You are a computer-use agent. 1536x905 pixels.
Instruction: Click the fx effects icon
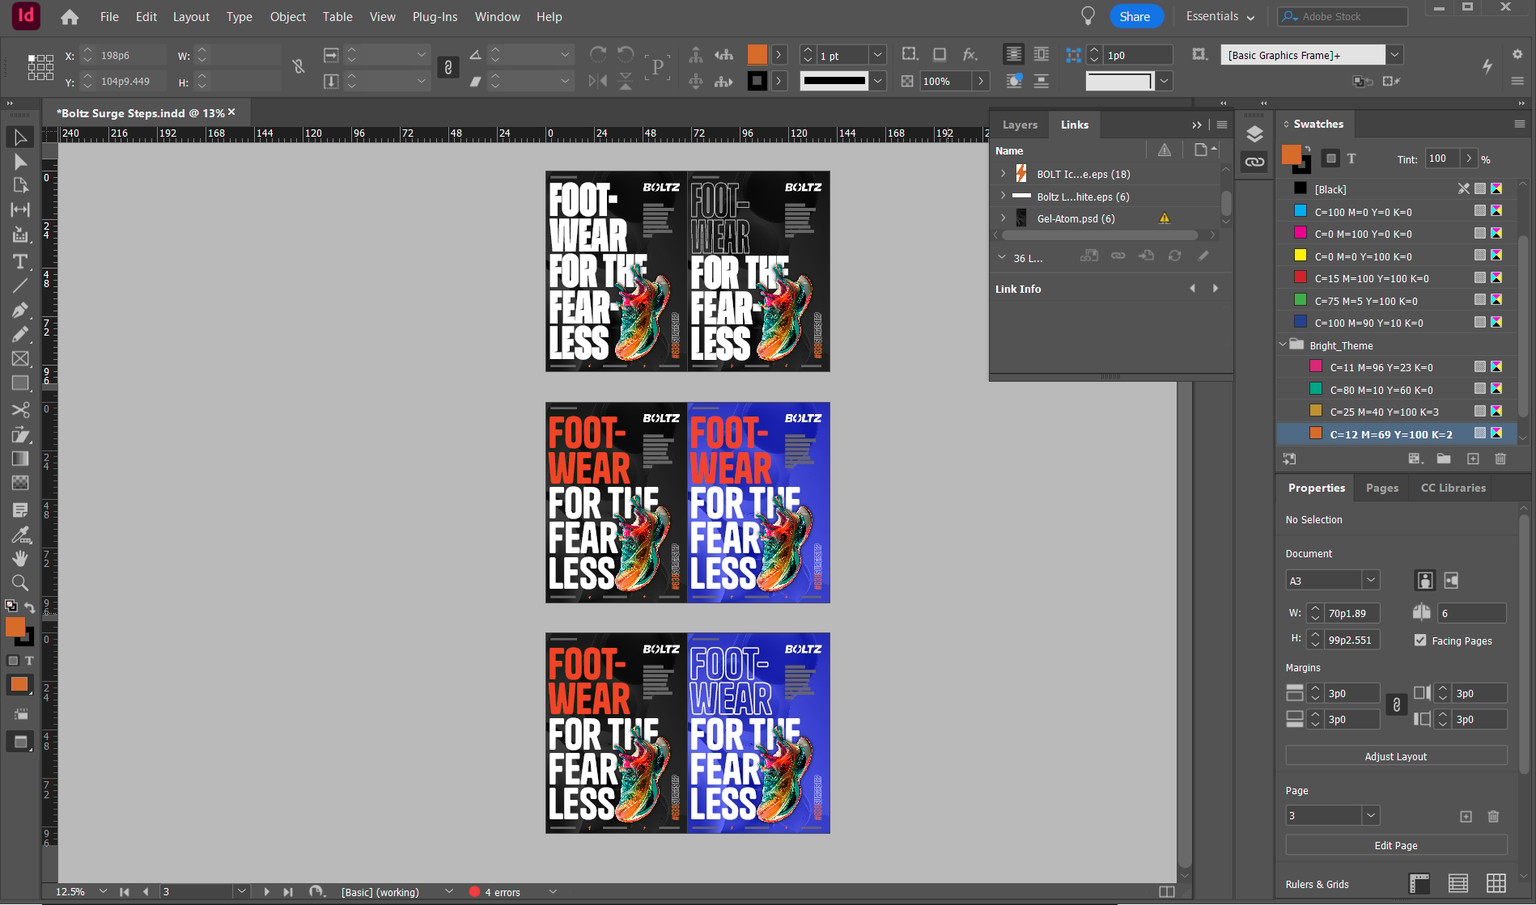click(969, 55)
